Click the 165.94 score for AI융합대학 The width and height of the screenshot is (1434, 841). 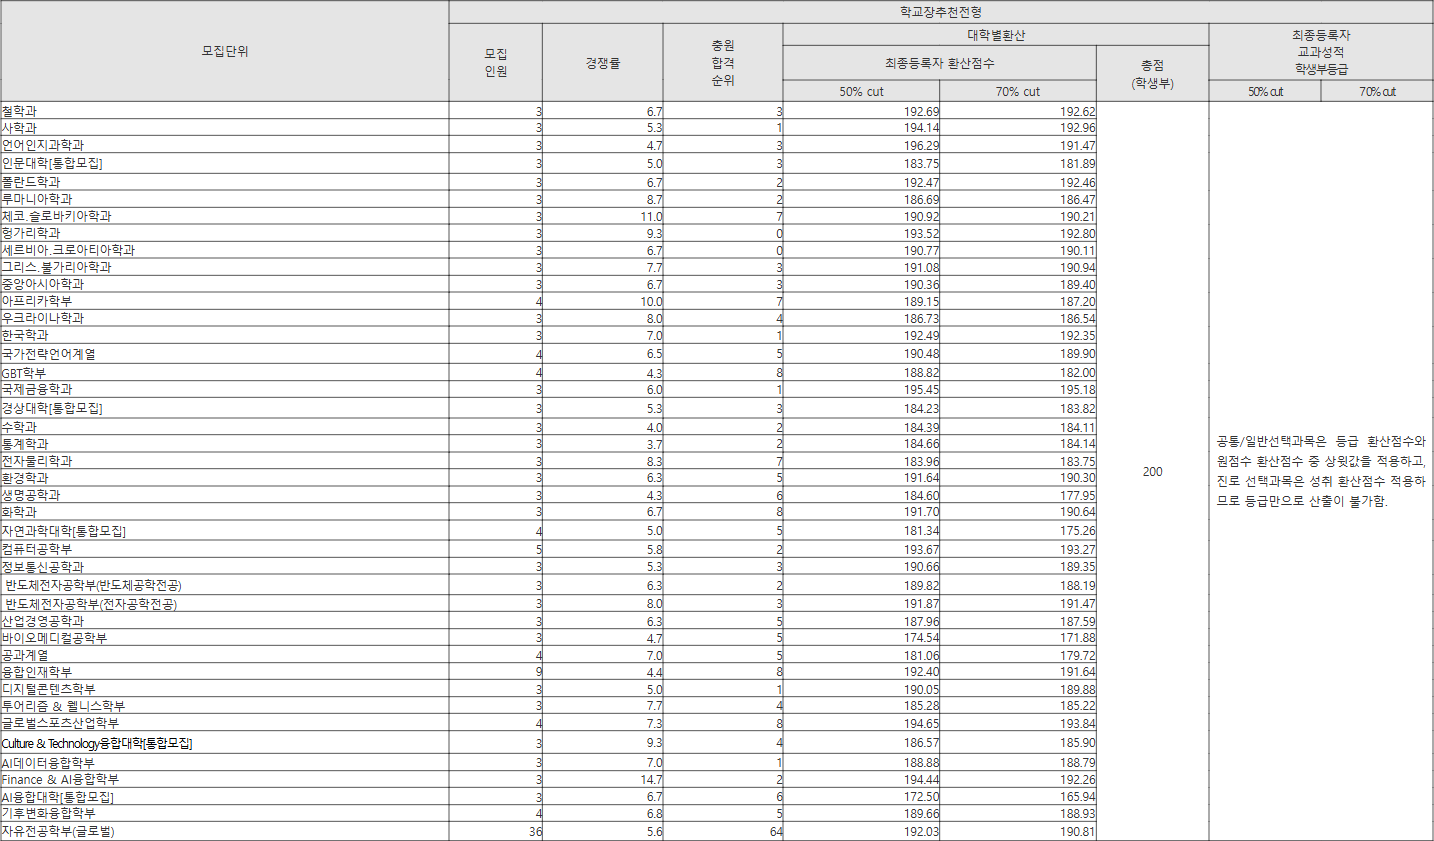[1077, 797]
